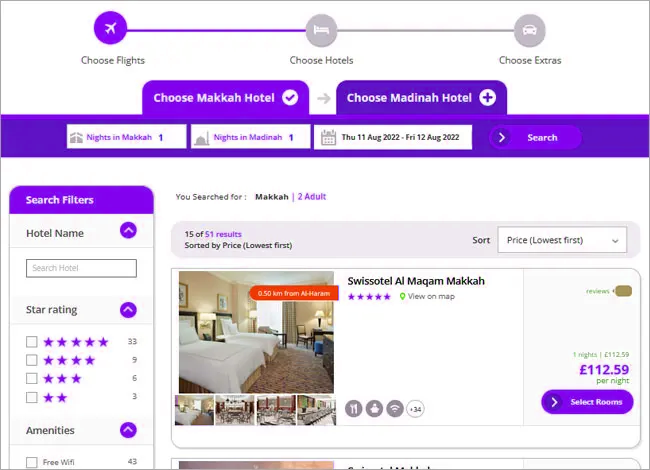Click the £112.59 per night price

tap(604, 370)
